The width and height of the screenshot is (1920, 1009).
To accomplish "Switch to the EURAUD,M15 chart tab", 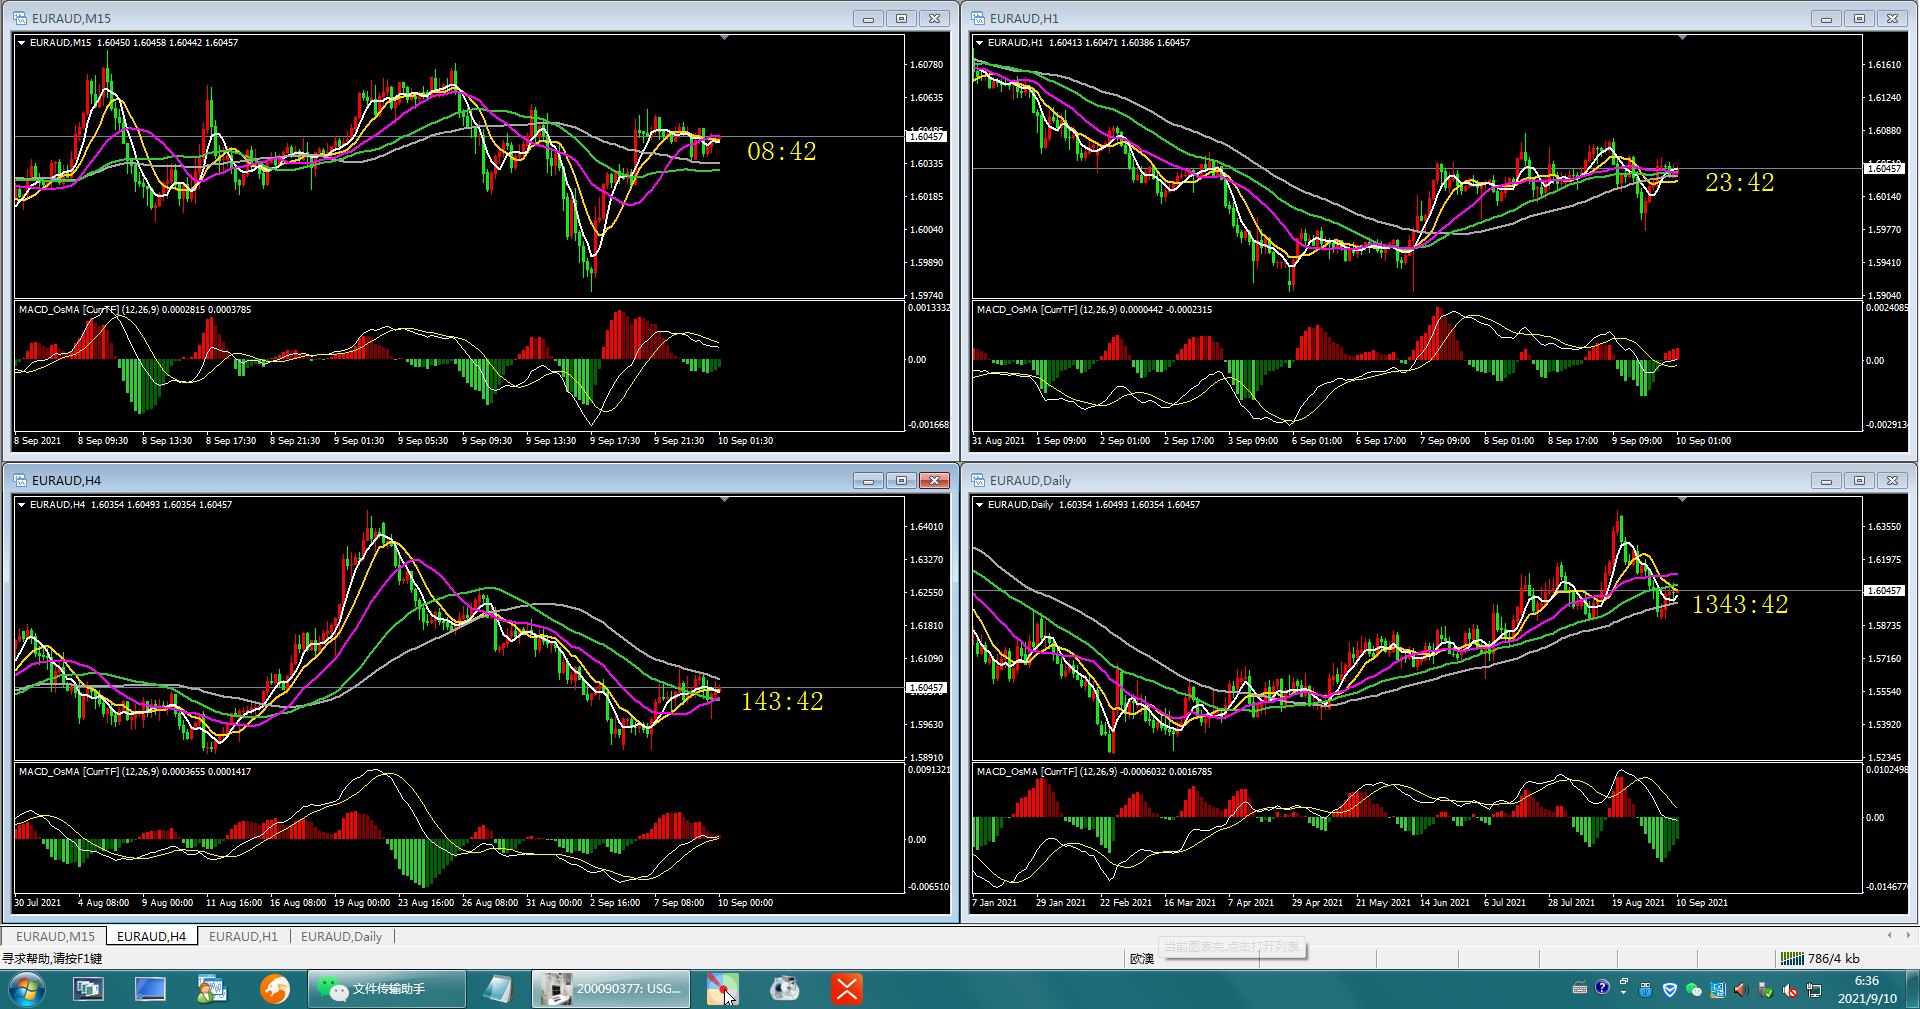I will (x=55, y=936).
